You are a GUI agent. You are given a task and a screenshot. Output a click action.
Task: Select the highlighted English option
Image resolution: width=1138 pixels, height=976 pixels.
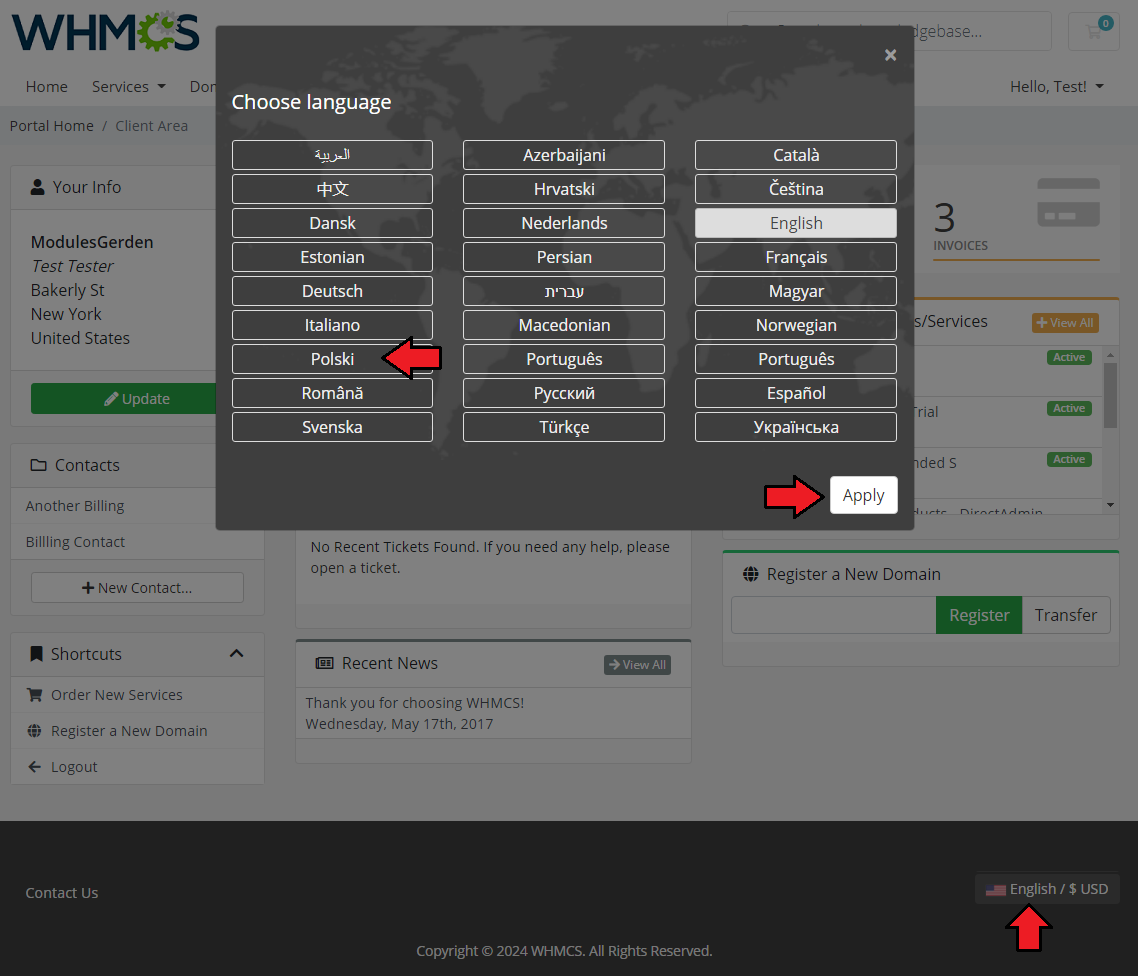[x=796, y=224]
